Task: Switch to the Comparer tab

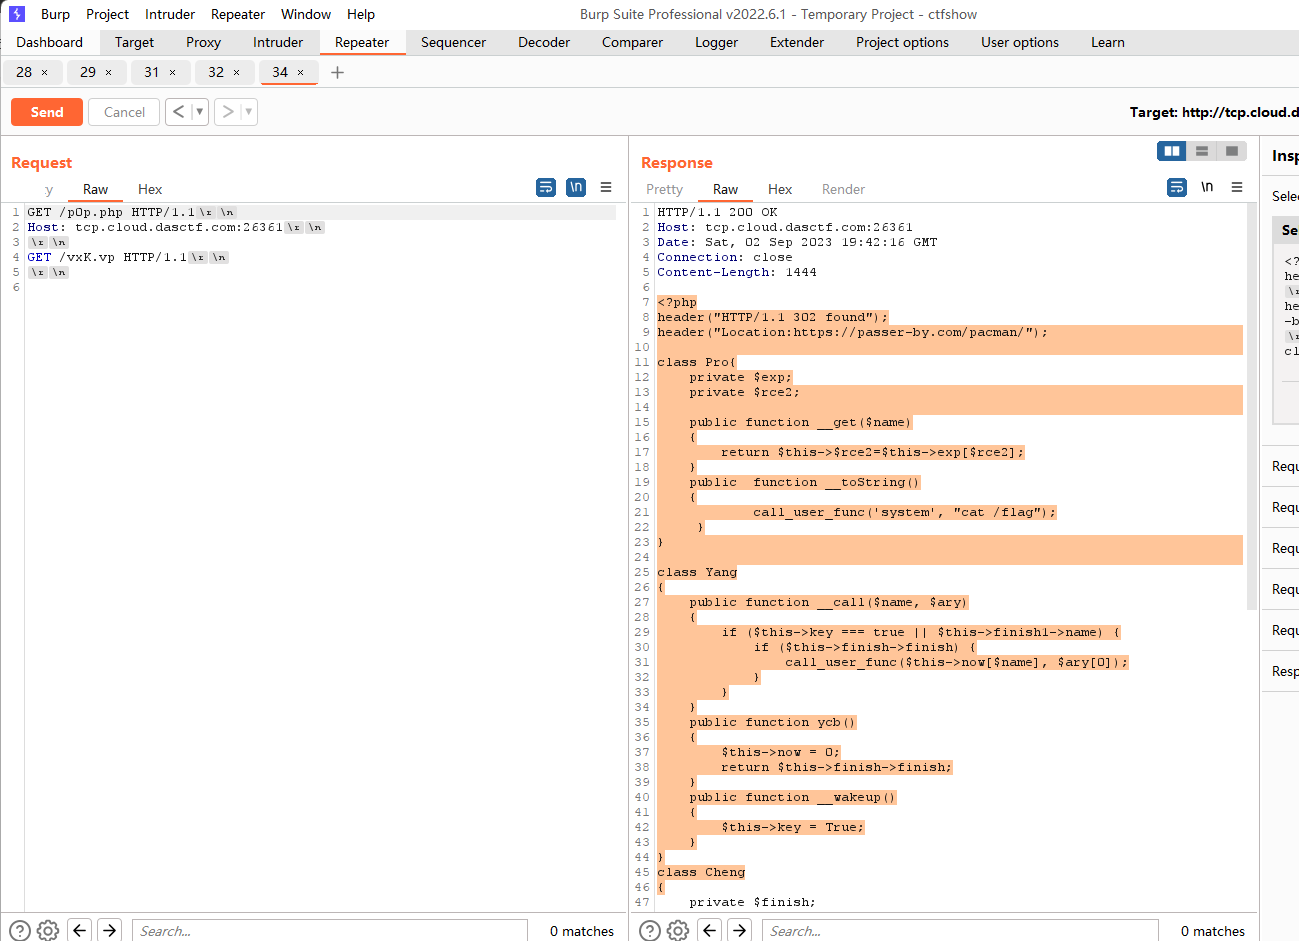Action: coord(632,42)
